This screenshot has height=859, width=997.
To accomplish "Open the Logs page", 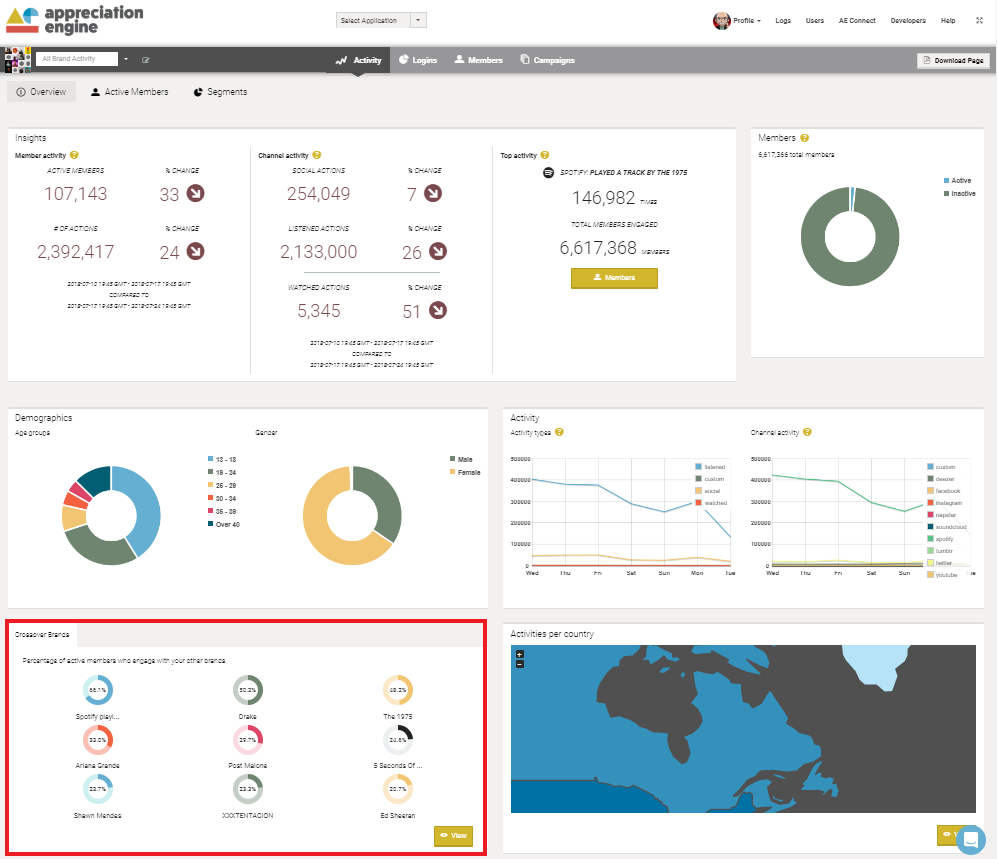I will coord(783,21).
